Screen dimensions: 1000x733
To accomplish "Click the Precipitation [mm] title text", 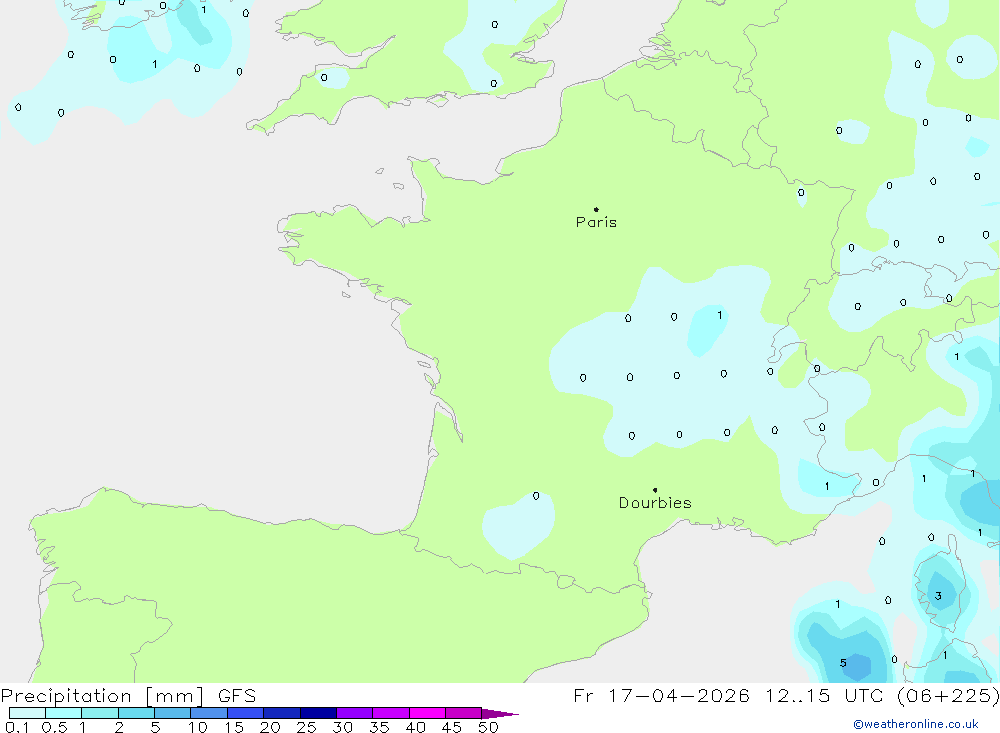I will click(x=102, y=696).
